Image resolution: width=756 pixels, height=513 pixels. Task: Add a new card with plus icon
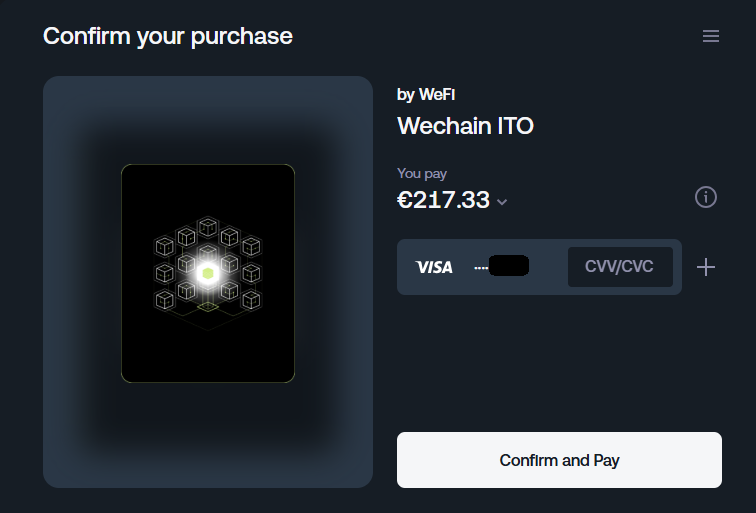click(x=706, y=267)
